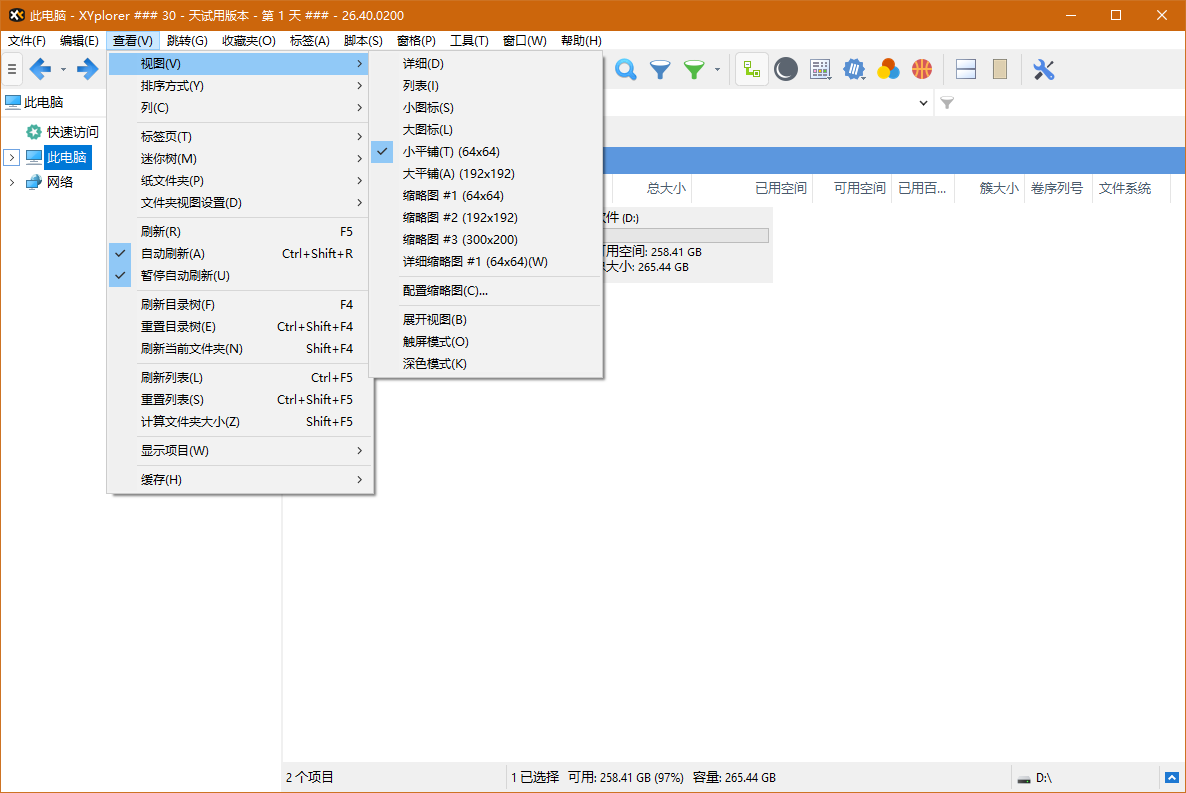Image resolution: width=1186 pixels, height=793 pixels.
Task: Click the green funnel filter icon
Action: tap(694, 70)
